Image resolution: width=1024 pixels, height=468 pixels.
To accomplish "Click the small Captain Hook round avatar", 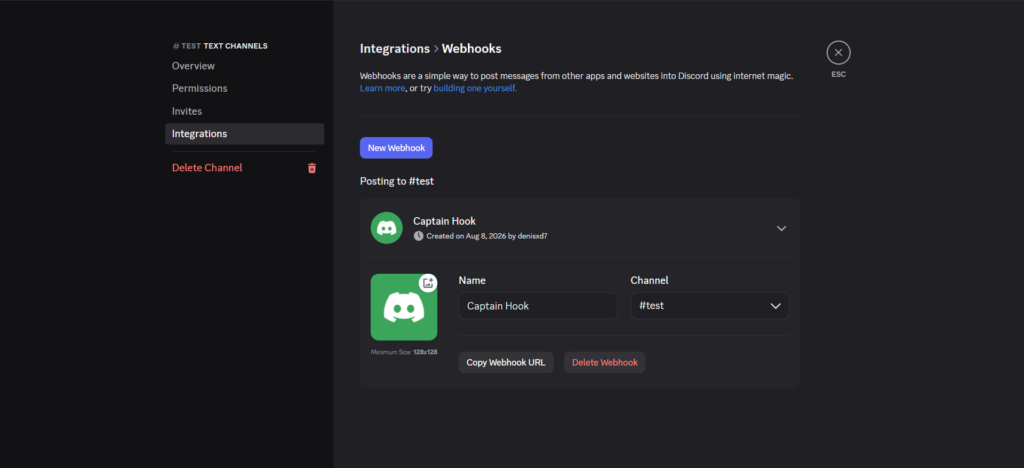I will tap(387, 228).
